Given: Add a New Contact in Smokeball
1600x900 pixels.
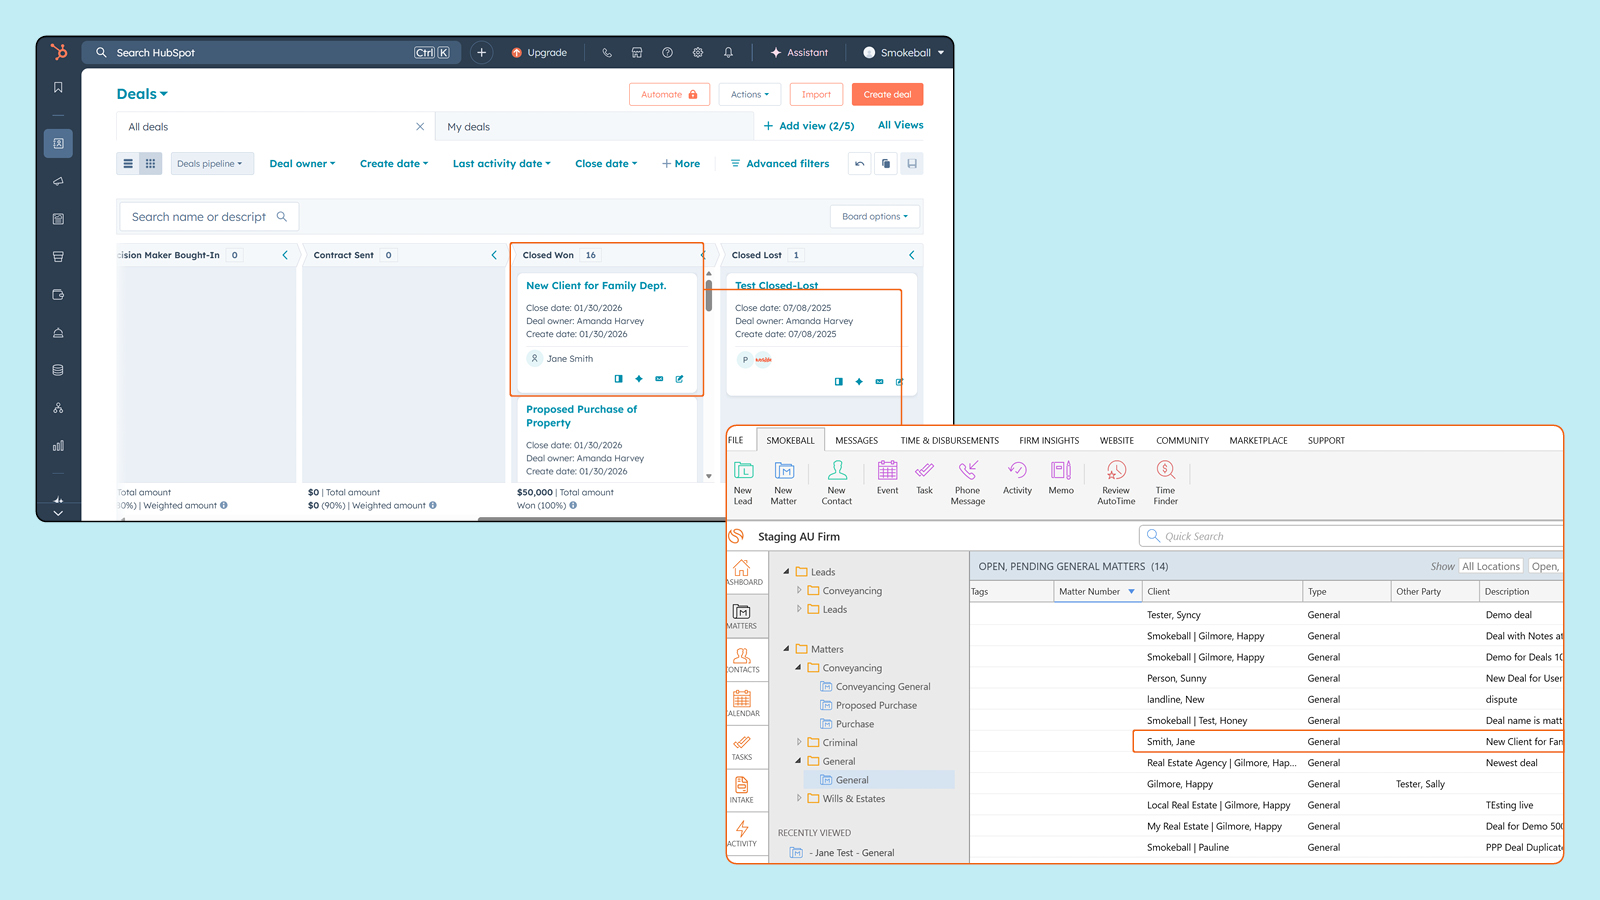Looking at the screenshot, I should (837, 482).
